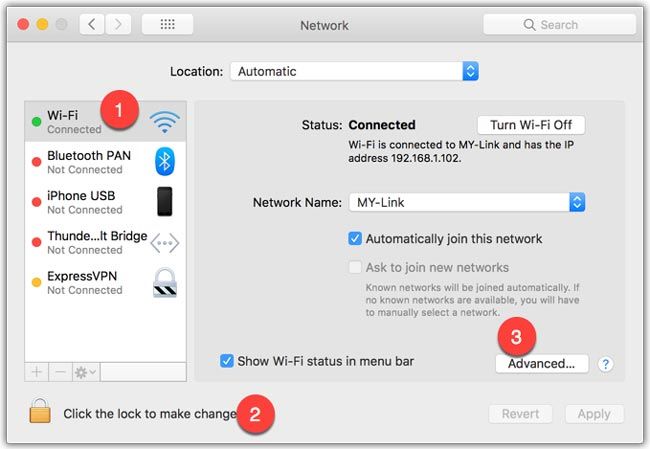Uncheck Automatically join this network
Screen dimensions: 650x449
pyautogui.click(x=355, y=239)
